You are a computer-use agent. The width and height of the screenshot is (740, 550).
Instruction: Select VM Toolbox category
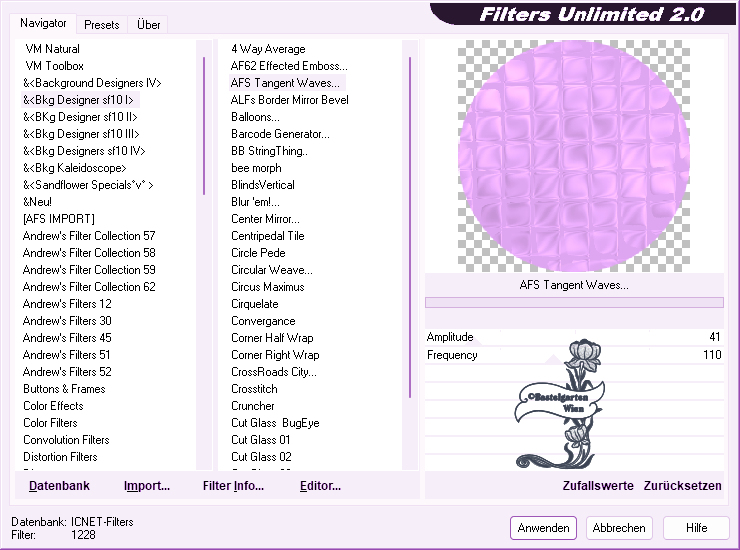pyautogui.click(x=54, y=66)
